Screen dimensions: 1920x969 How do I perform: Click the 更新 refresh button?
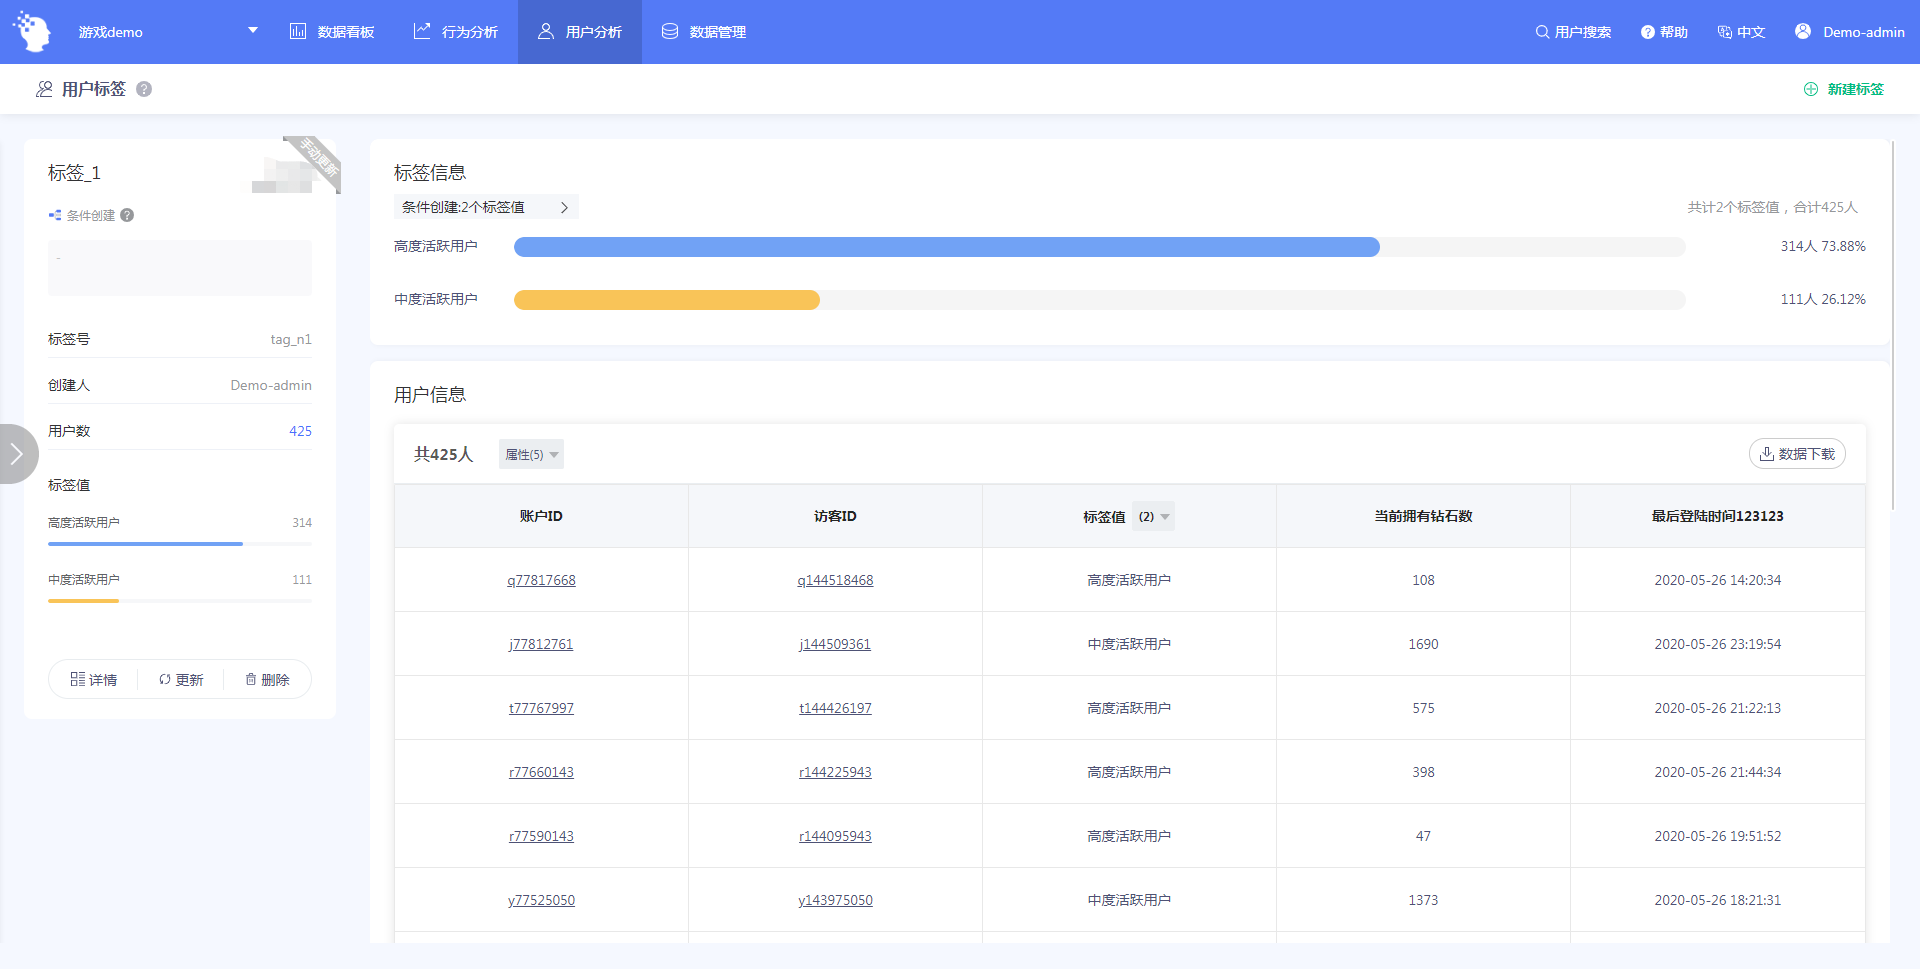click(x=181, y=679)
